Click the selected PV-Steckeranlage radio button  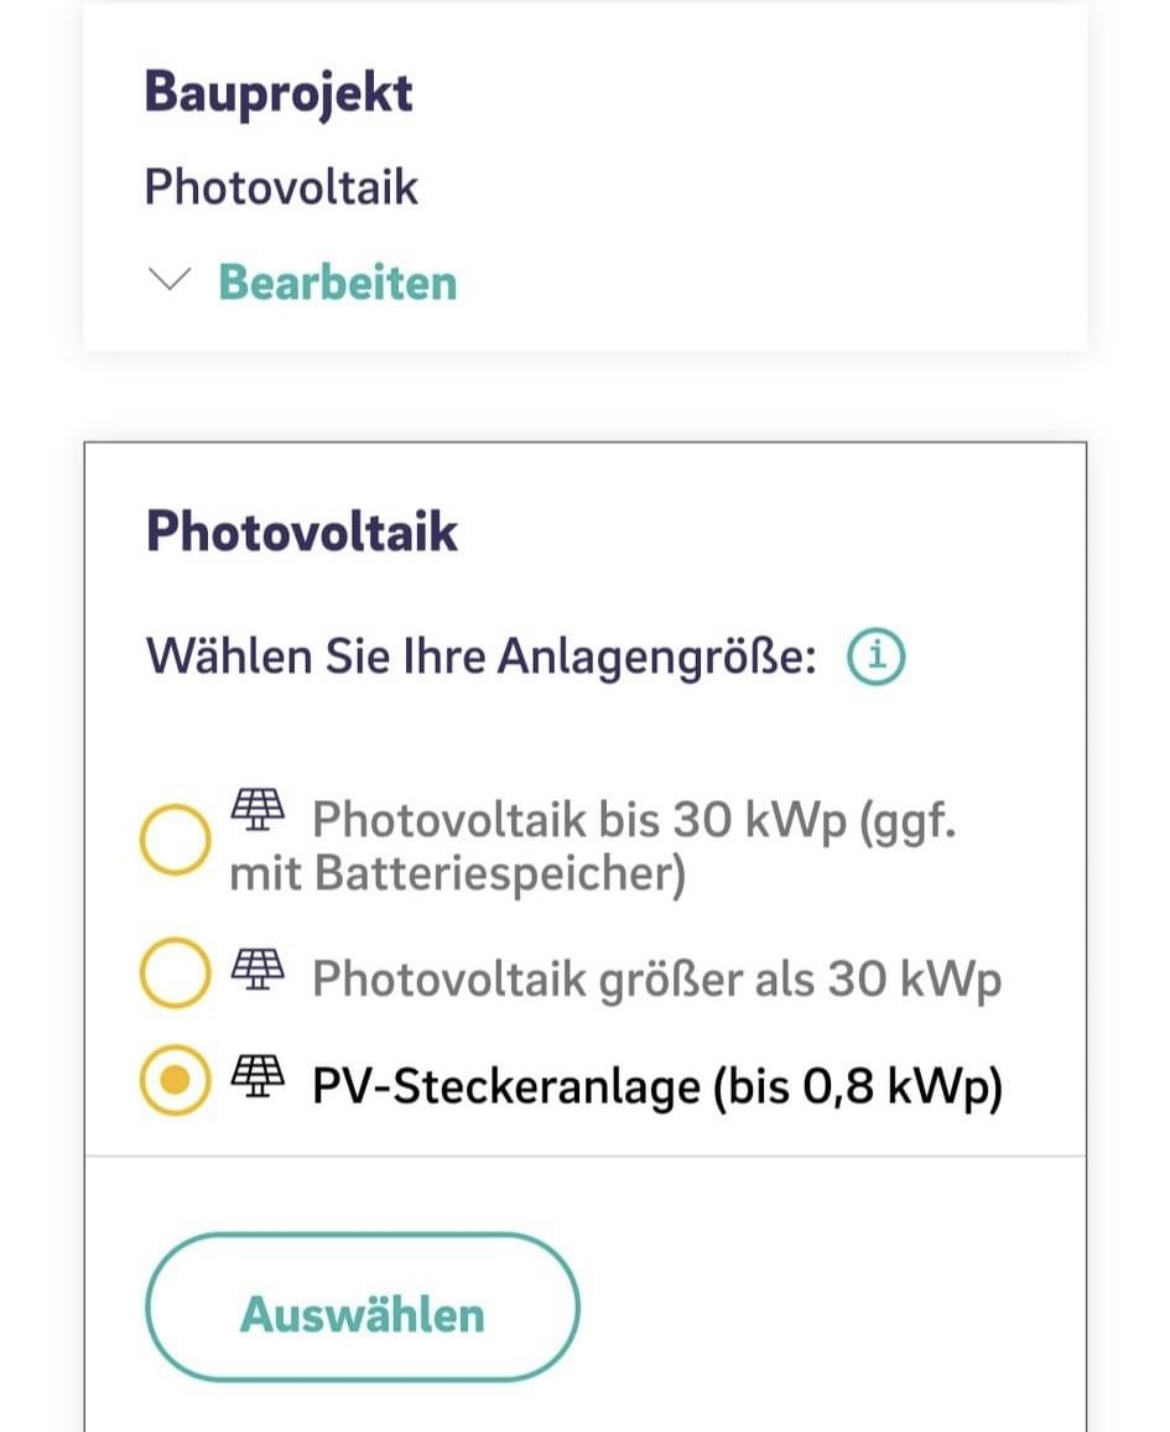pyautogui.click(x=175, y=1080)
